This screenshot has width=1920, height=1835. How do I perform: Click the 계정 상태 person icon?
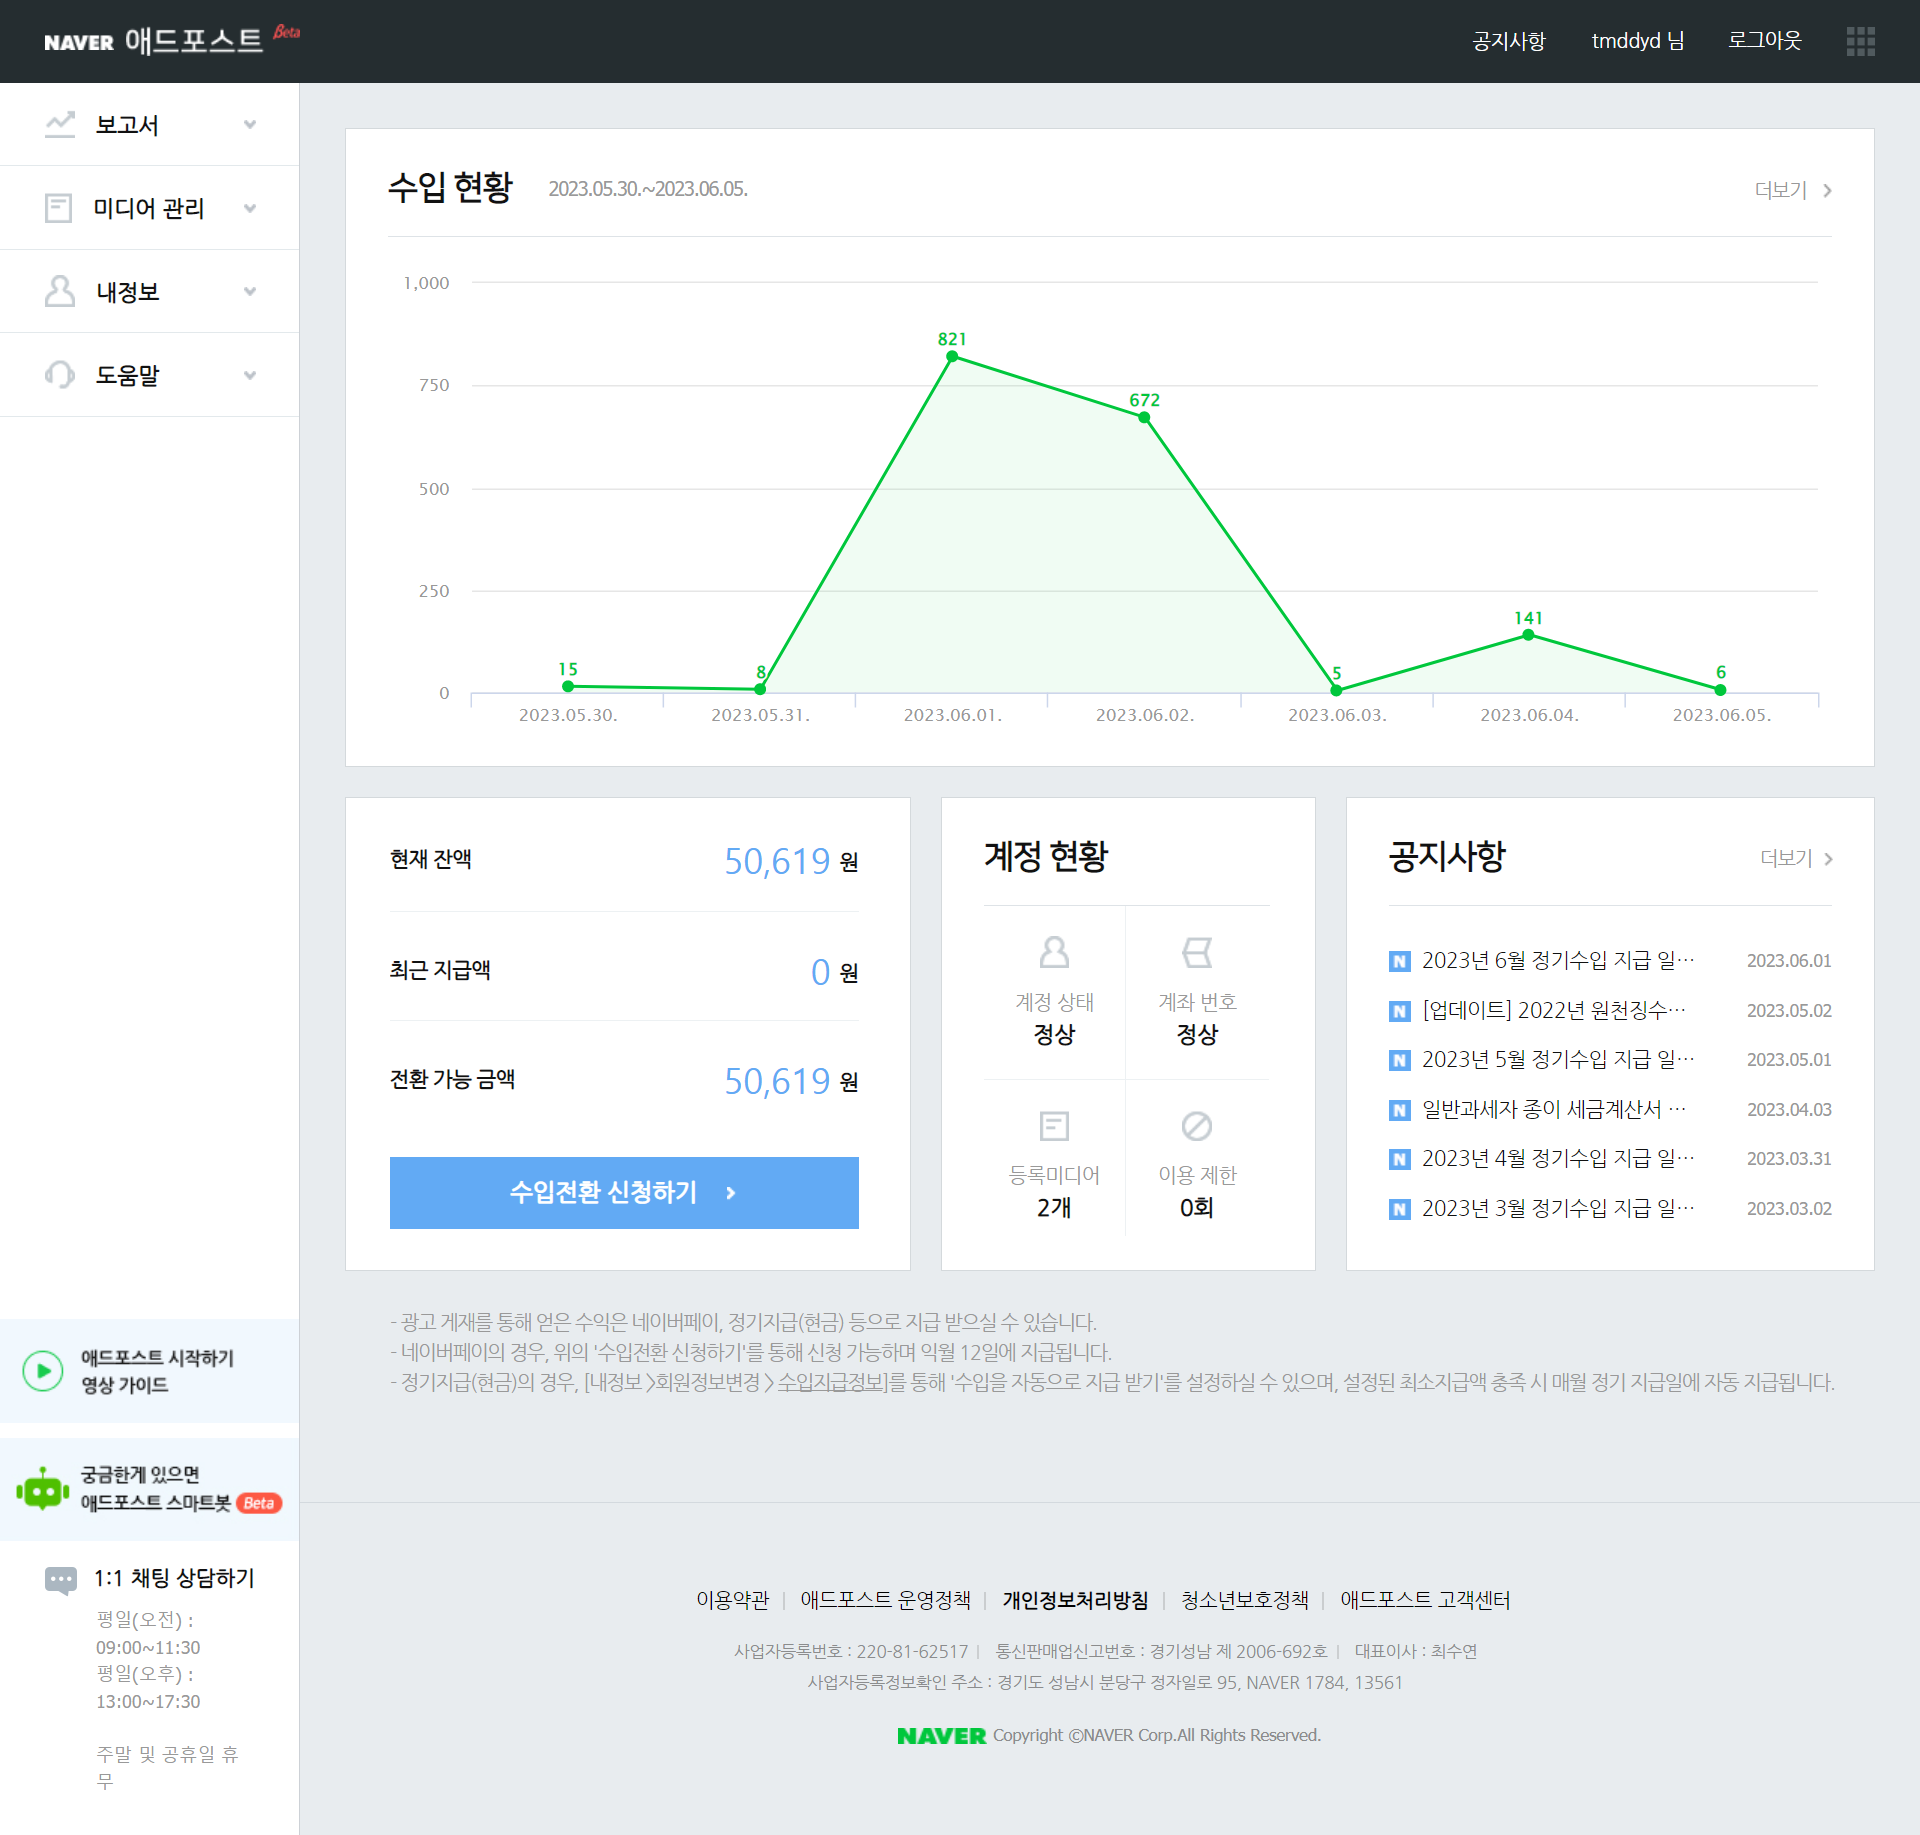pyautogui.click(x=1054, y=952)
